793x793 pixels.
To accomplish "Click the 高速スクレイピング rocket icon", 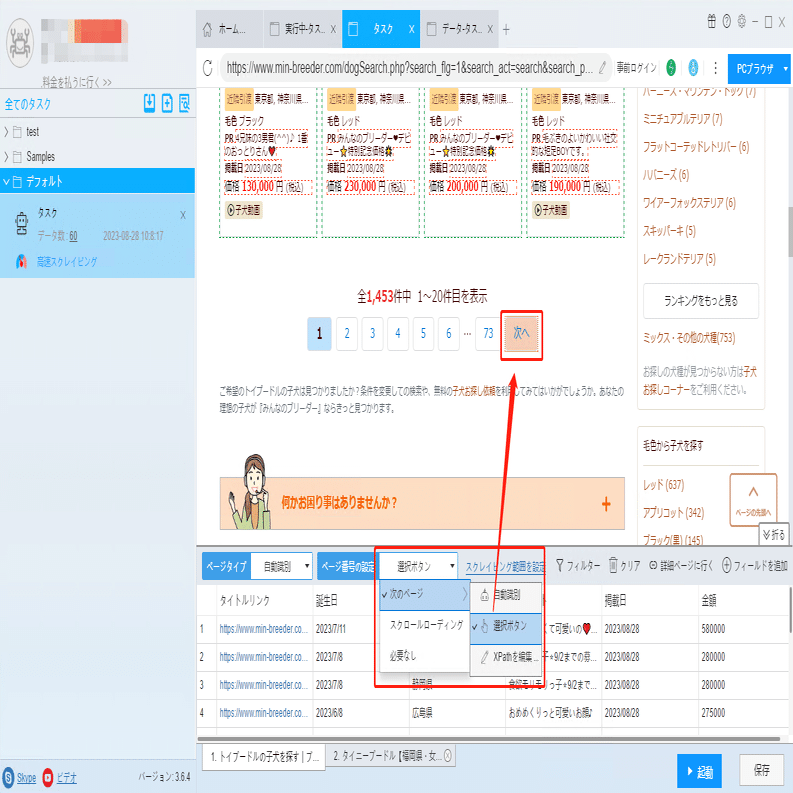I will (x=21, y=261).
